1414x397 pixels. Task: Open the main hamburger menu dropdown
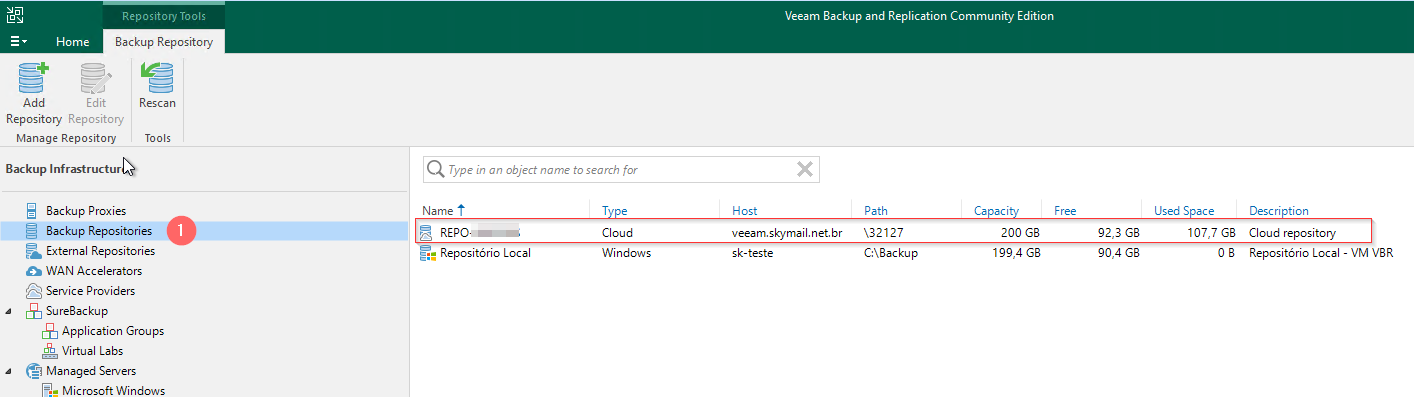pos(18,42)
